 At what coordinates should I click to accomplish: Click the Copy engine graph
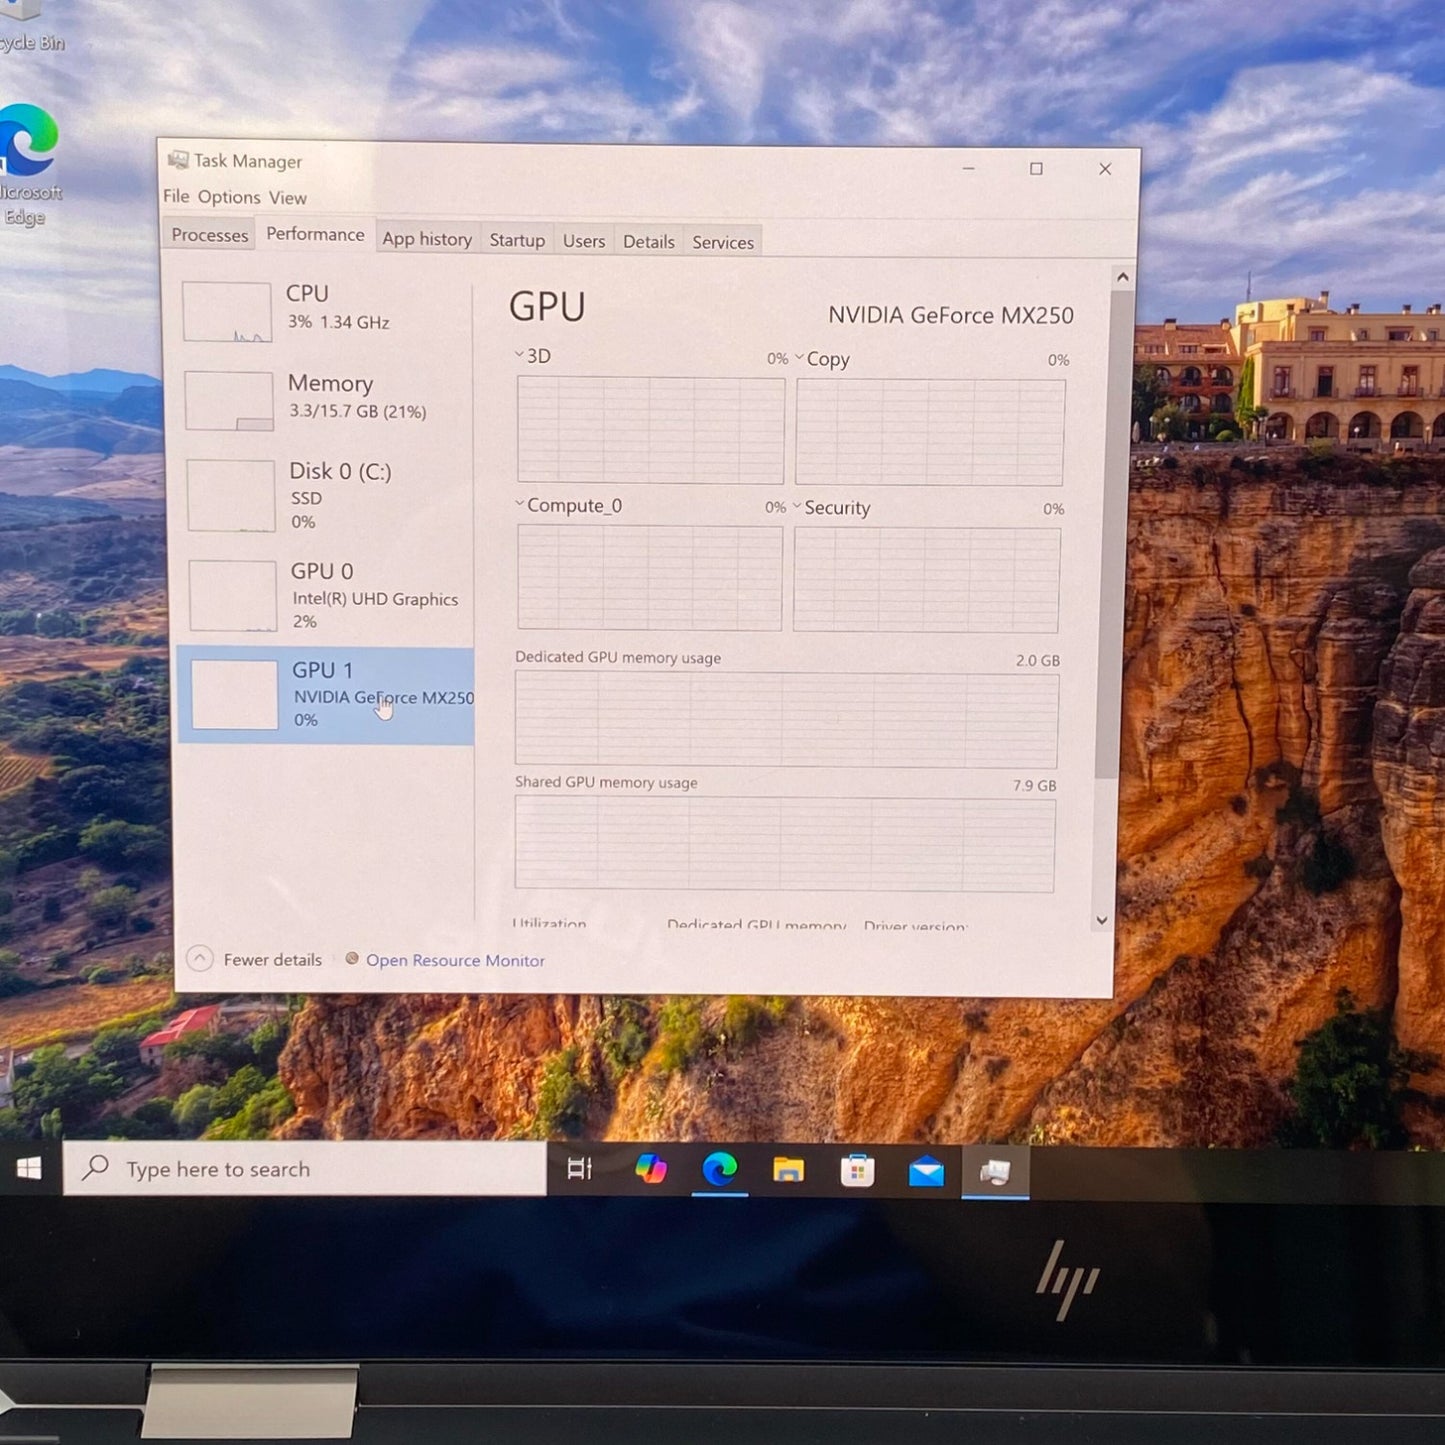click(930, 432)
